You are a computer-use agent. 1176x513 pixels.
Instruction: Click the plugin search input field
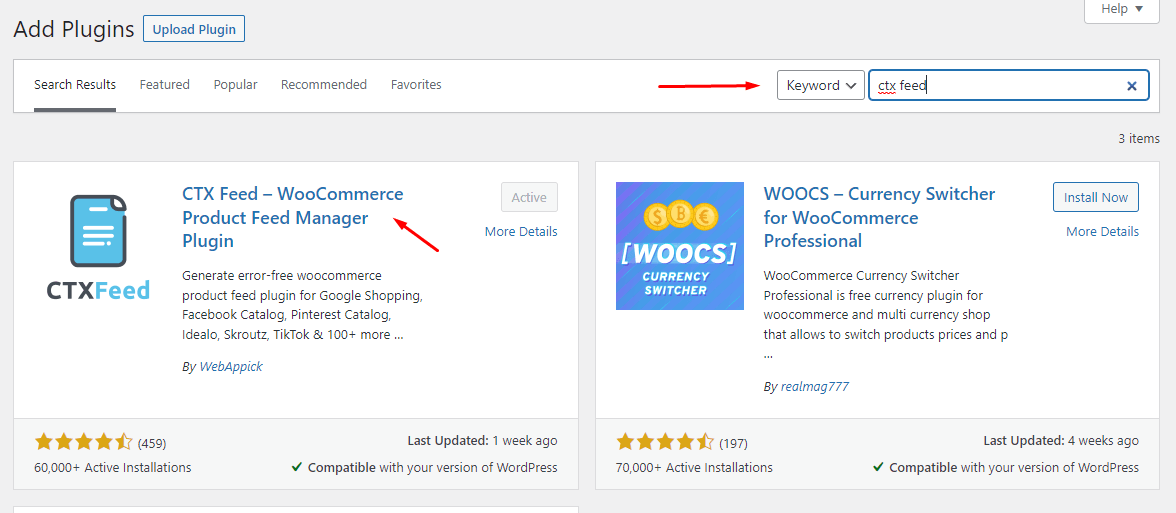pyautogui.click(x=1000, y=86)
